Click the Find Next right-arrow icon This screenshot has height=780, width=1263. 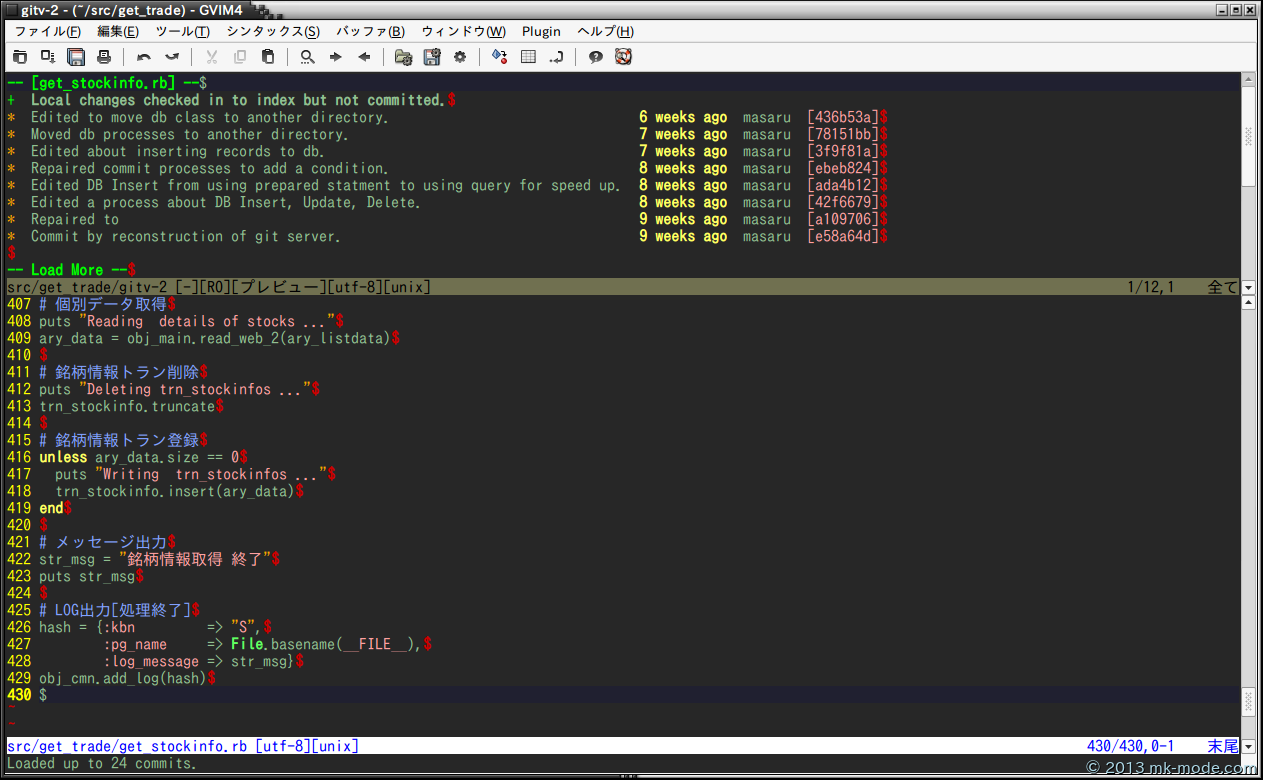click(x=336, y=57)
